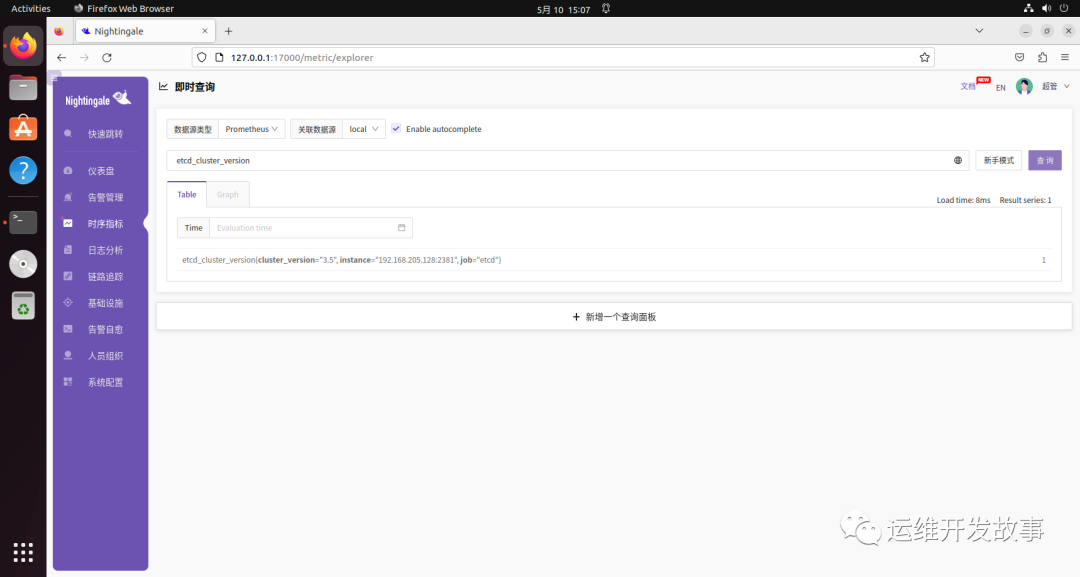The image size is (1080, 577).
Task: Open the site shield security icon
Action: (x=202, y=58)
